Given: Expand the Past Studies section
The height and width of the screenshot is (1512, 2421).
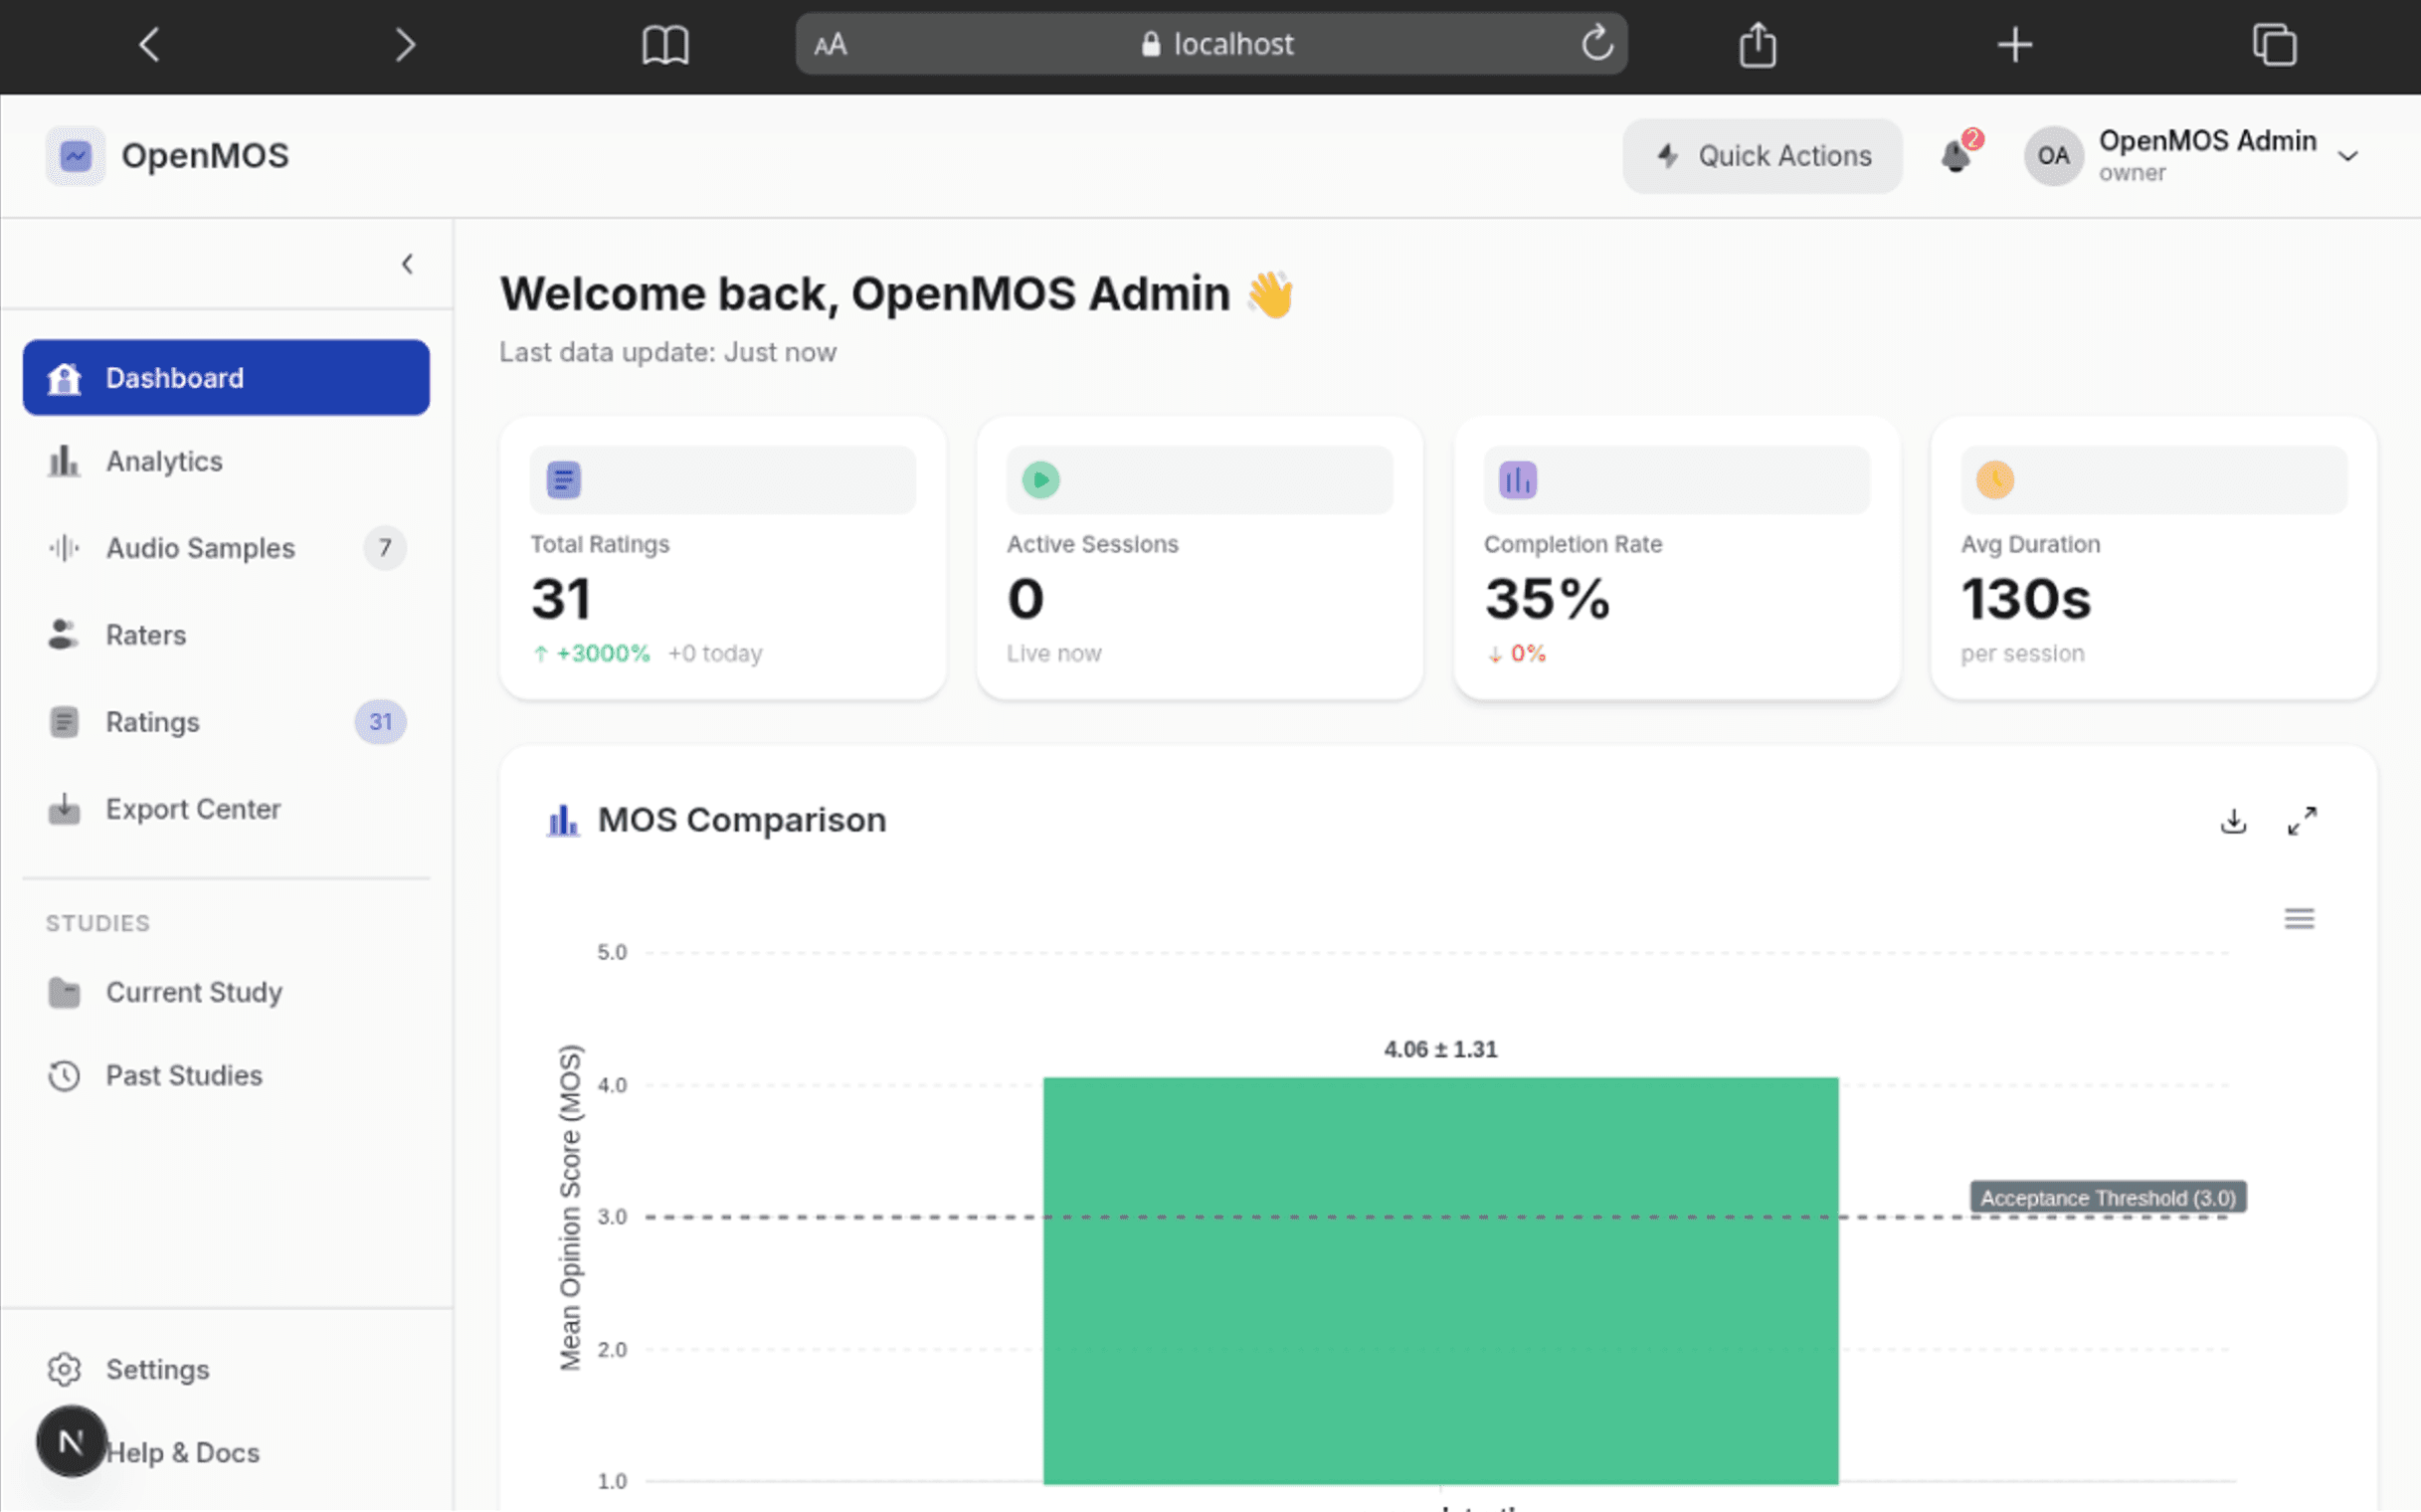Looking at the screenshot, I should tap(183, 1075).
